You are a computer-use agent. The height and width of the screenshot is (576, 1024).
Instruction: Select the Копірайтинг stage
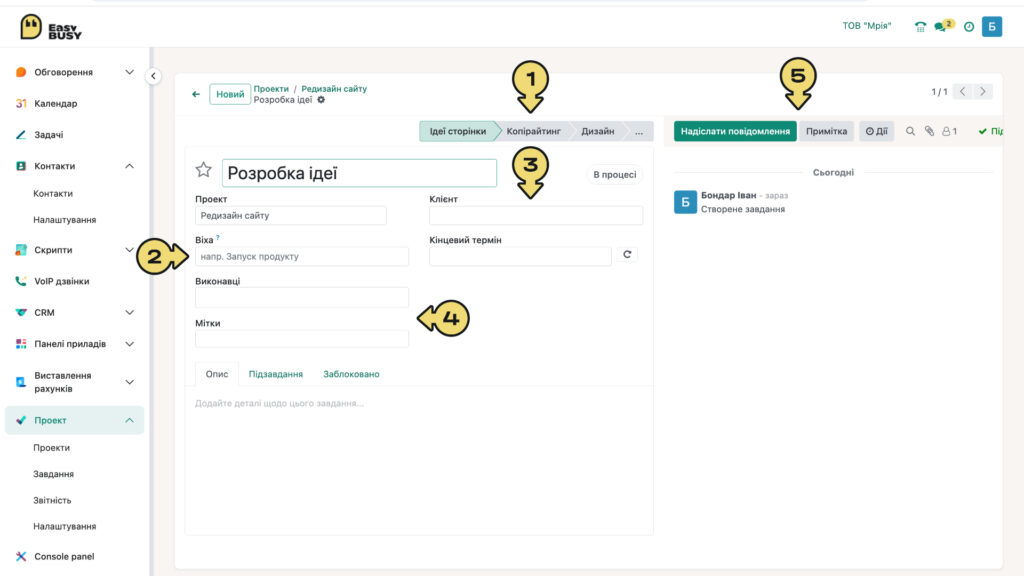point(534,131)
